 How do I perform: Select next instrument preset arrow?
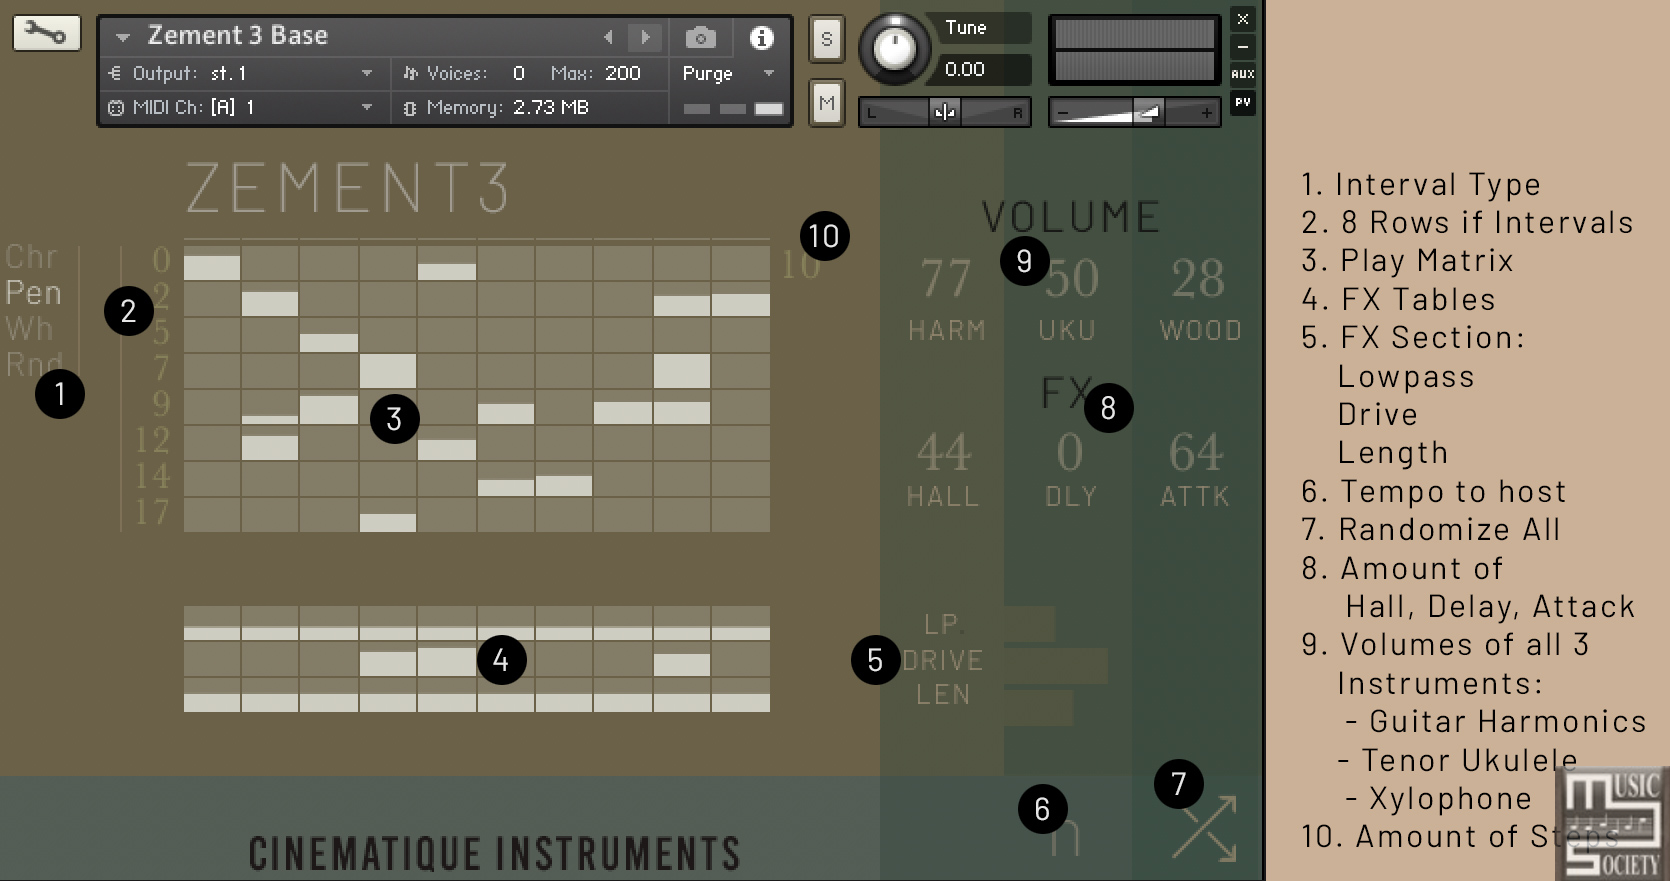[x=645, y=37]
